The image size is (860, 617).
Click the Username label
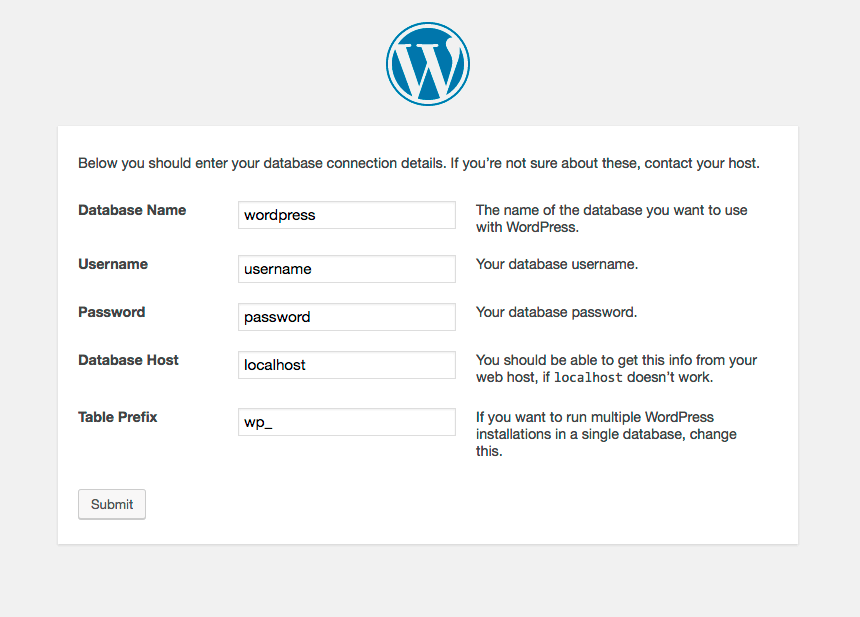(x=113, y=264)
